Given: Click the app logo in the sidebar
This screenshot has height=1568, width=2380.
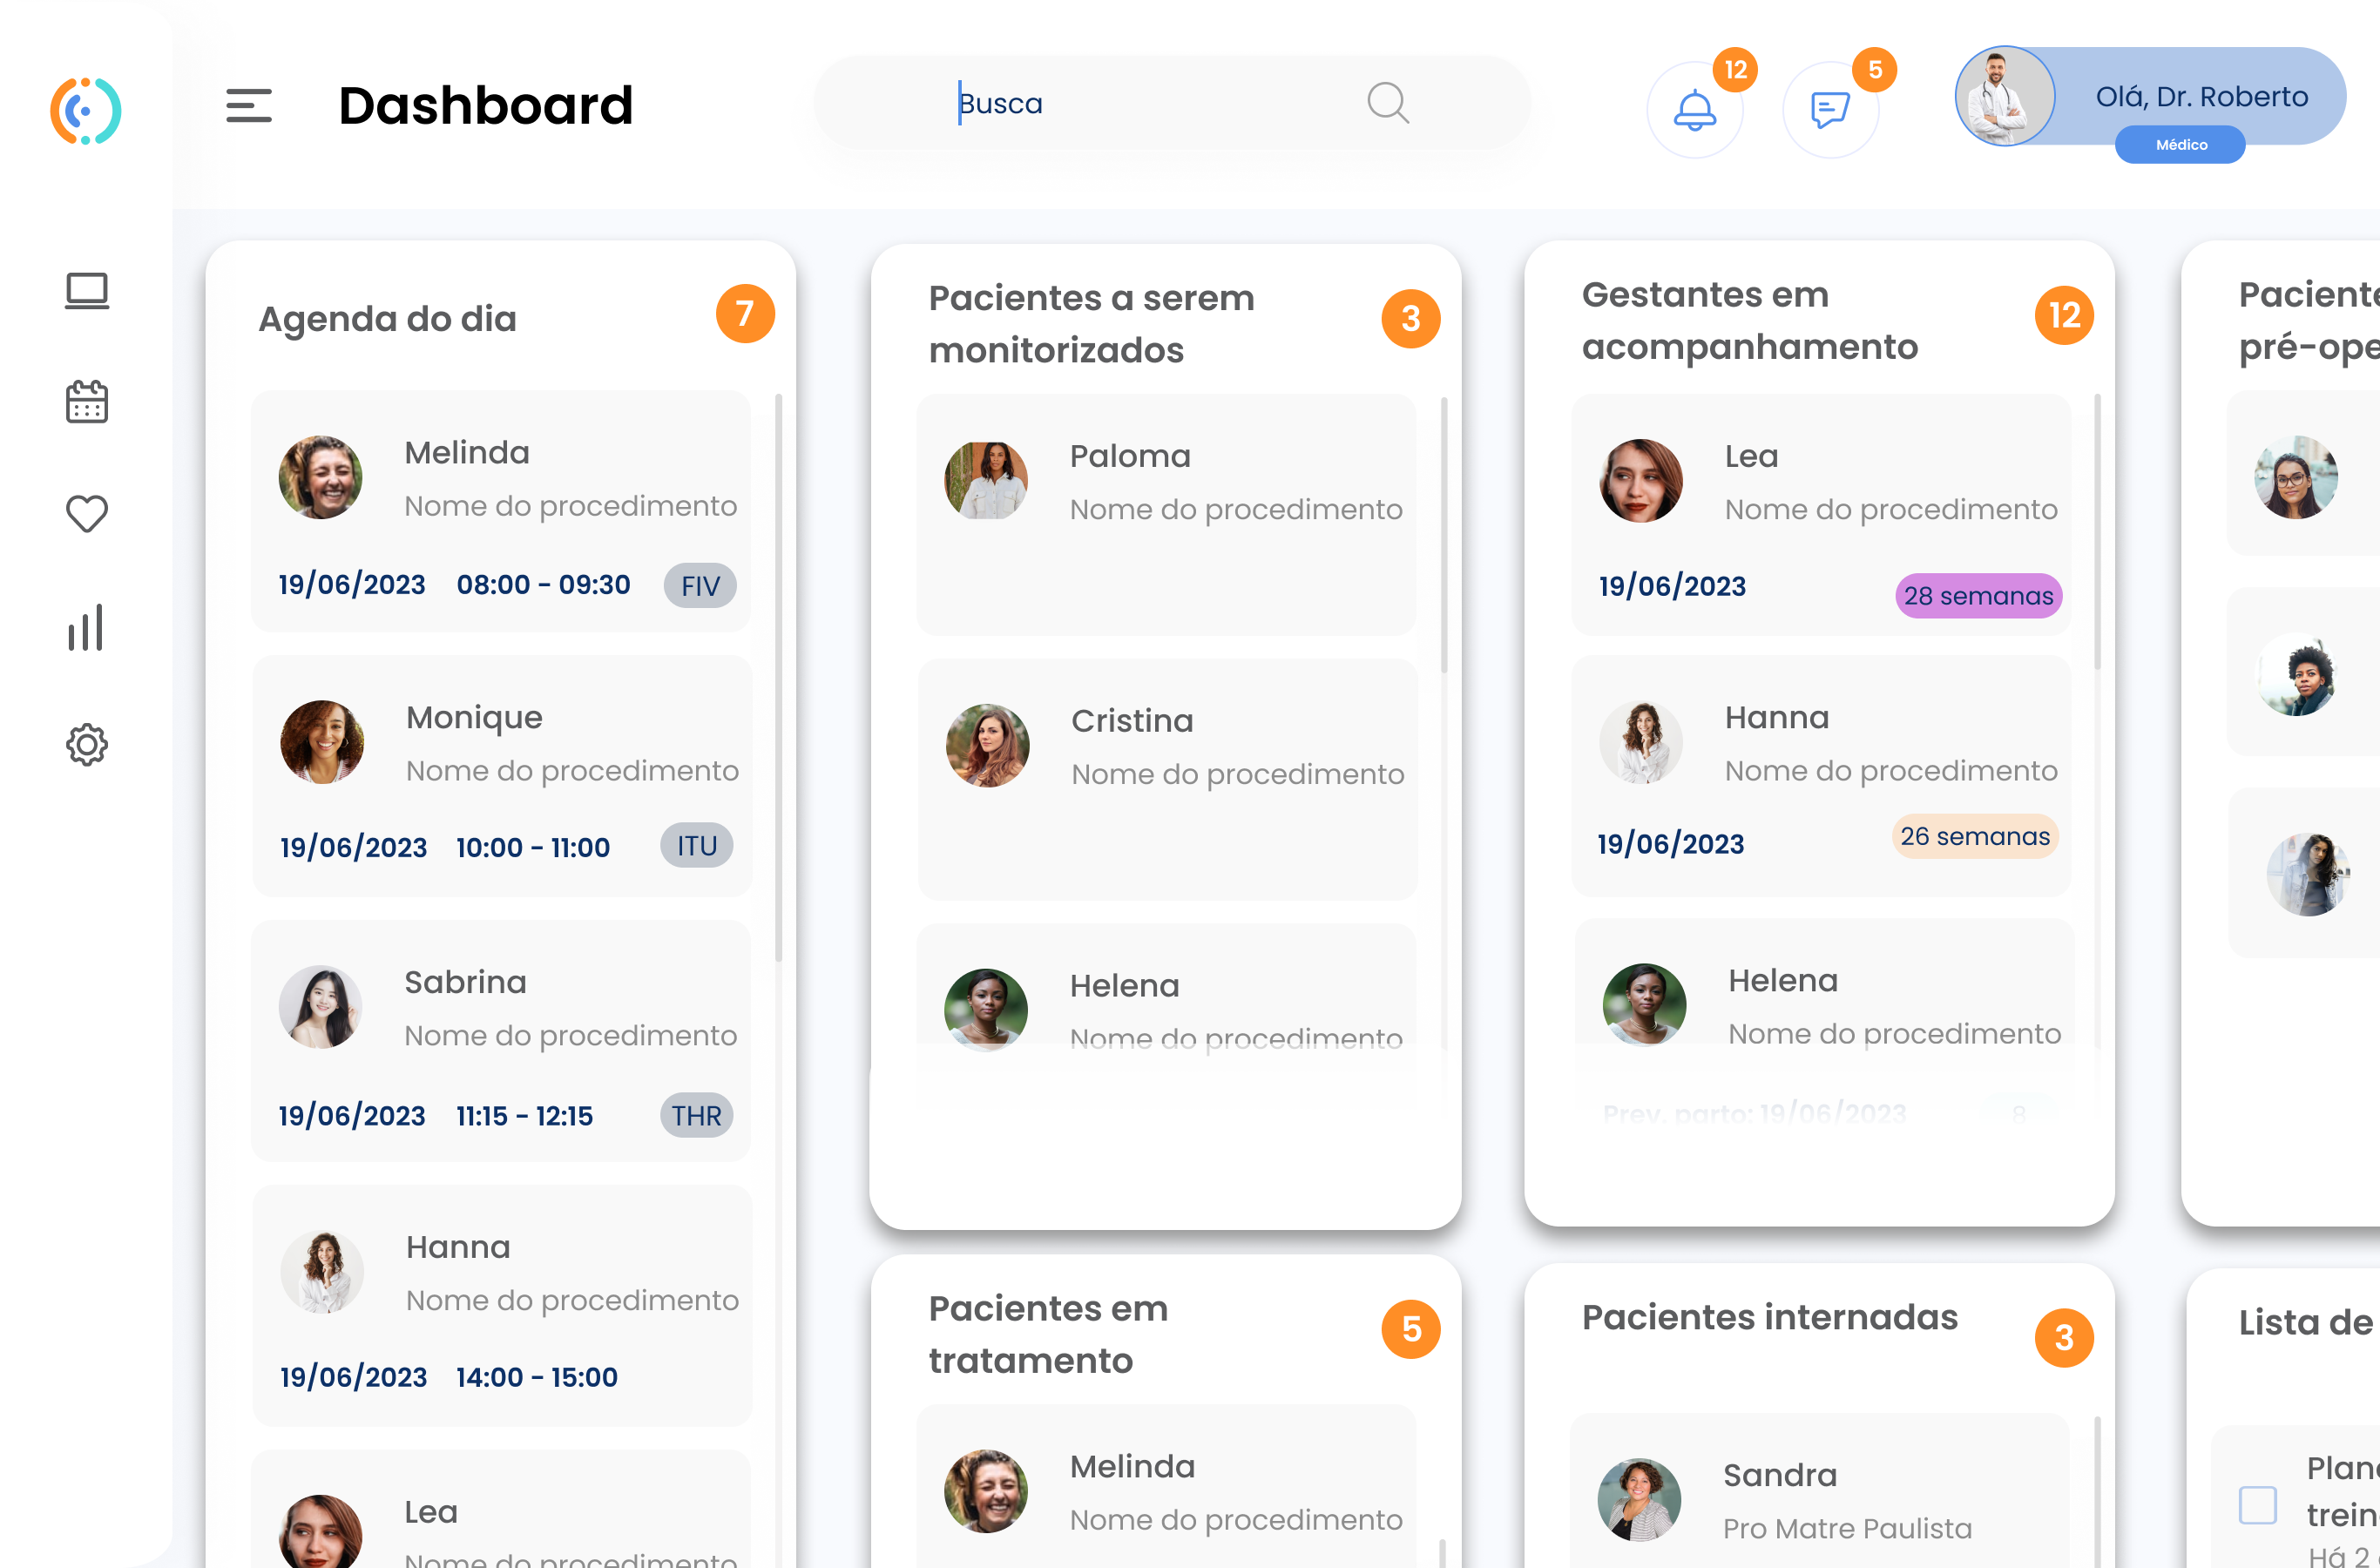Looking at the screenshot, I should point(86,110).
